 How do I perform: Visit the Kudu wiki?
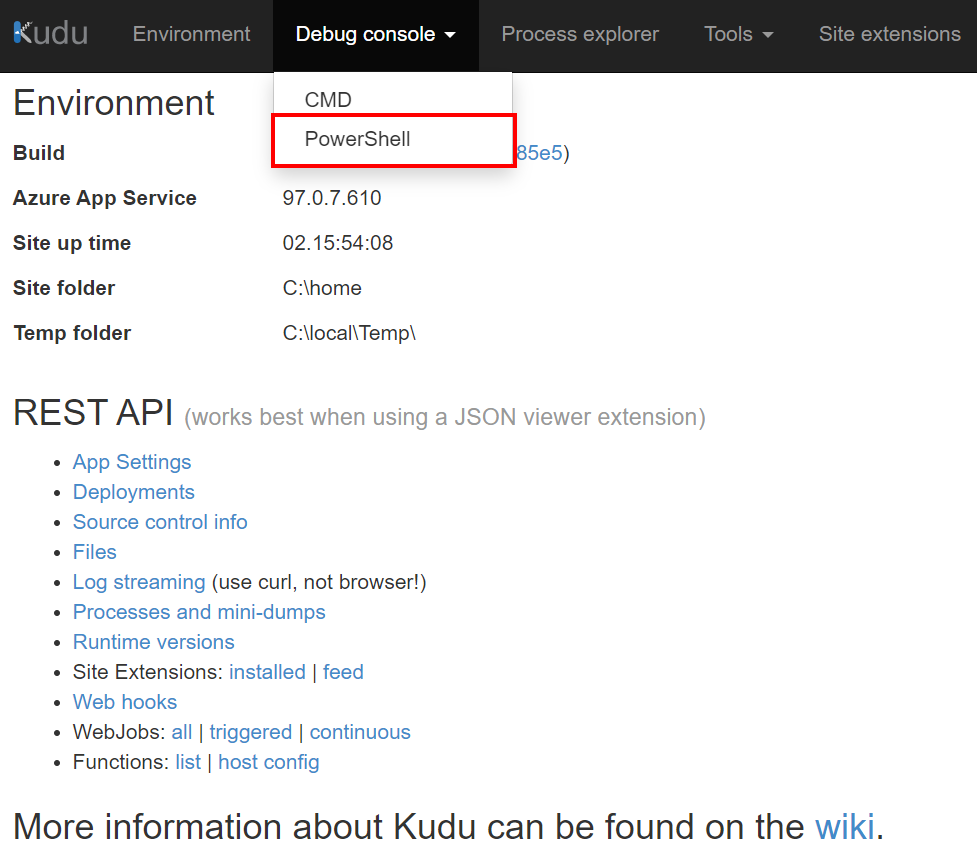point(845,826)
